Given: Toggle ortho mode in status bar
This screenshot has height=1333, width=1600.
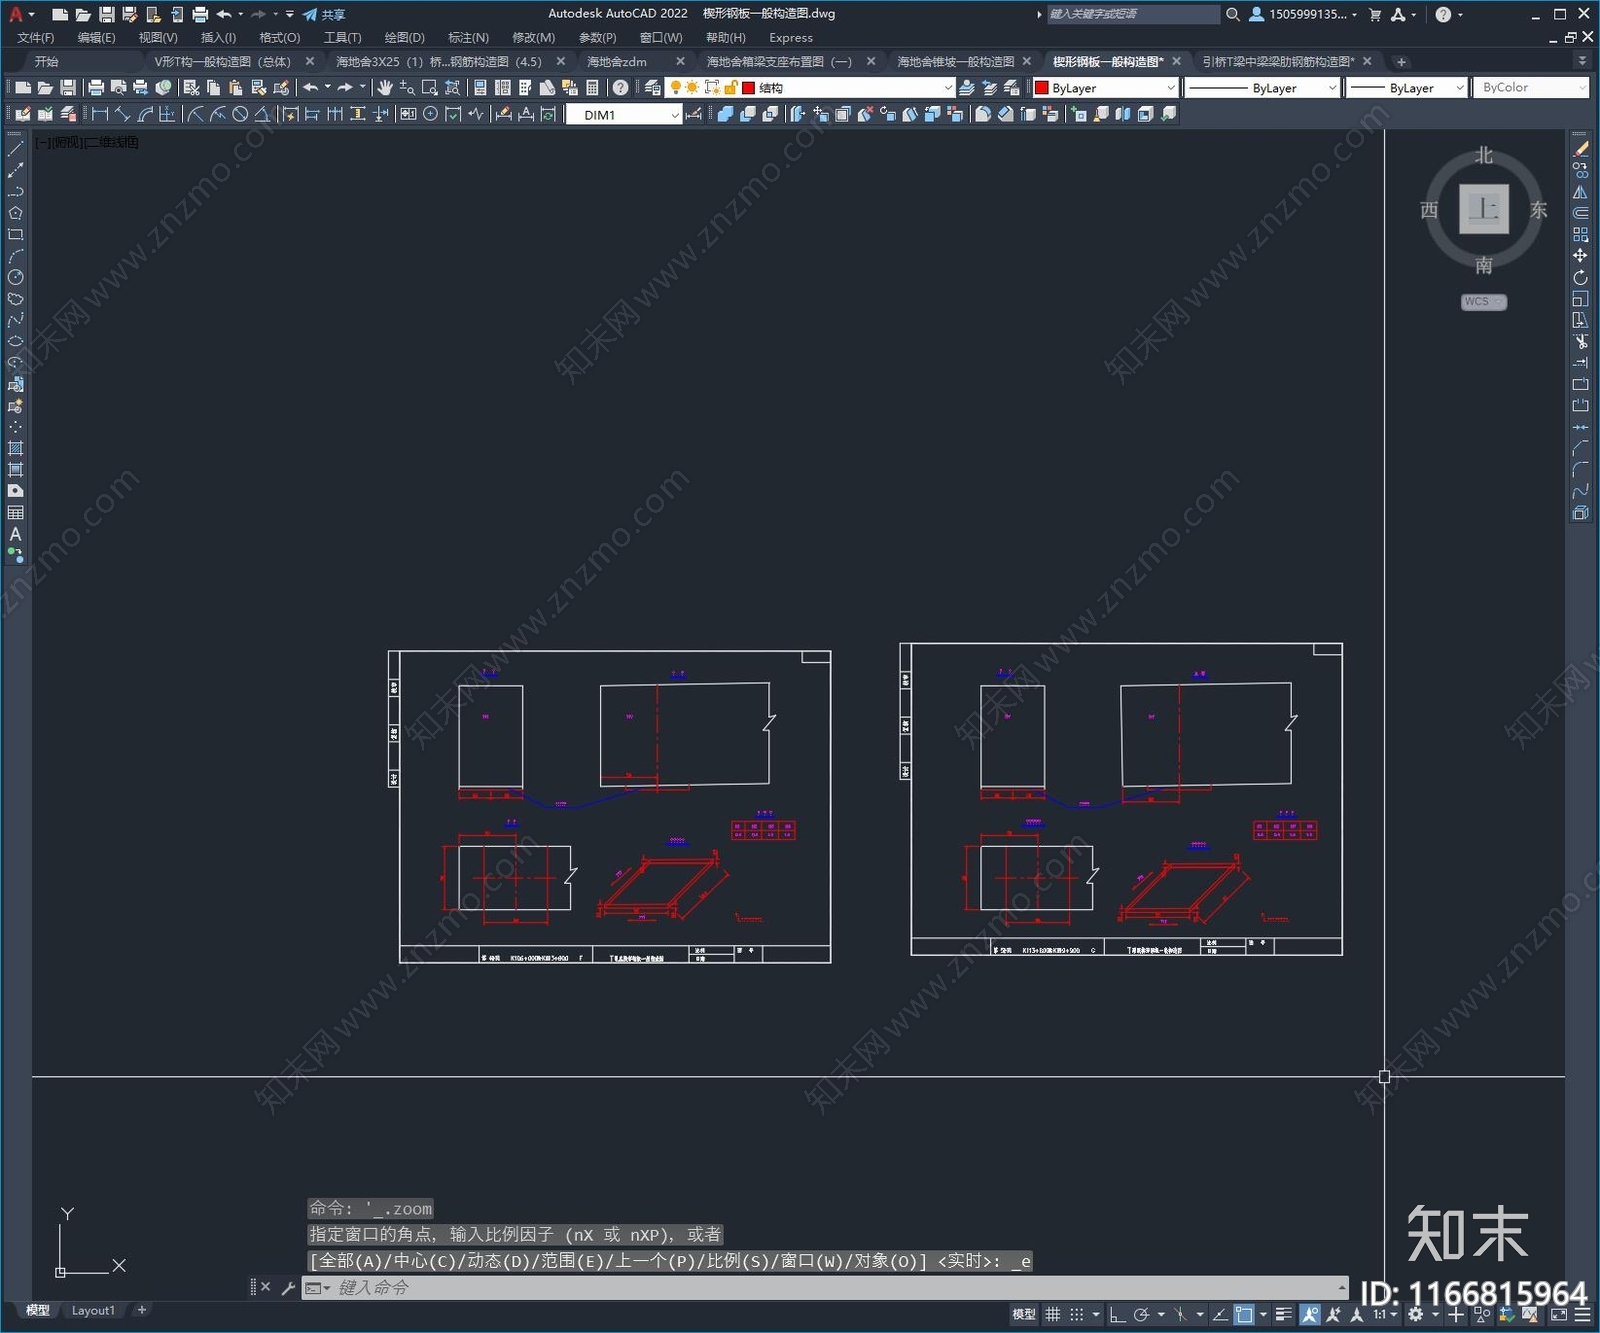Looking at the screenshot, I should [1117, 1314].
